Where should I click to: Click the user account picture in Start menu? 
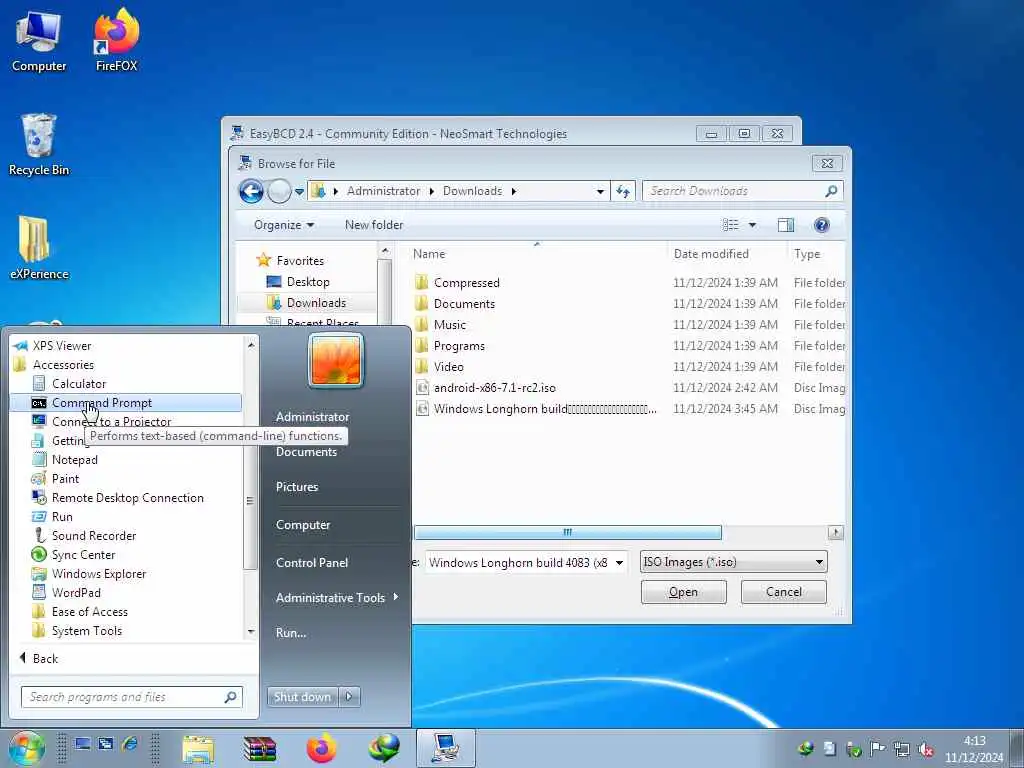pos(336,361)
